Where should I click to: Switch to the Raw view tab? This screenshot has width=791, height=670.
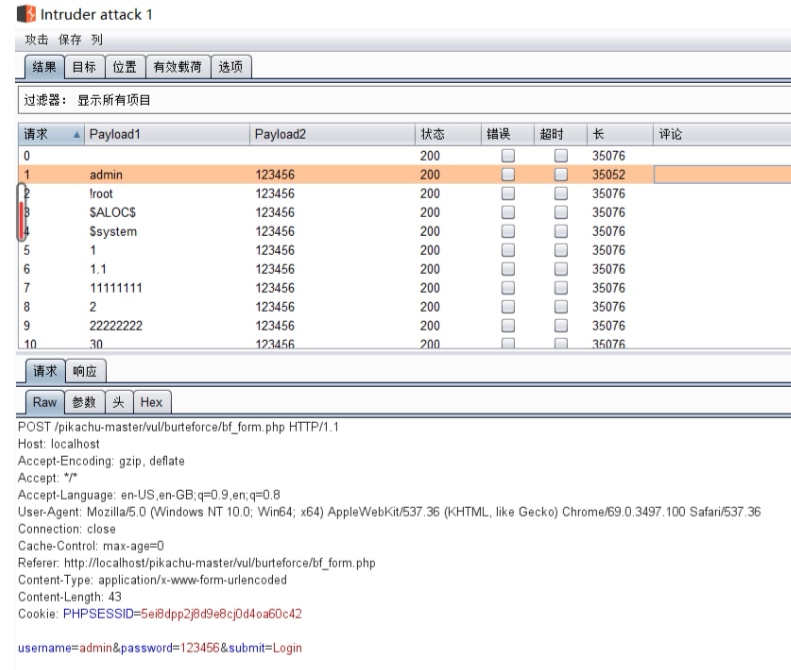pyautogui.click(x=44, y=402)
